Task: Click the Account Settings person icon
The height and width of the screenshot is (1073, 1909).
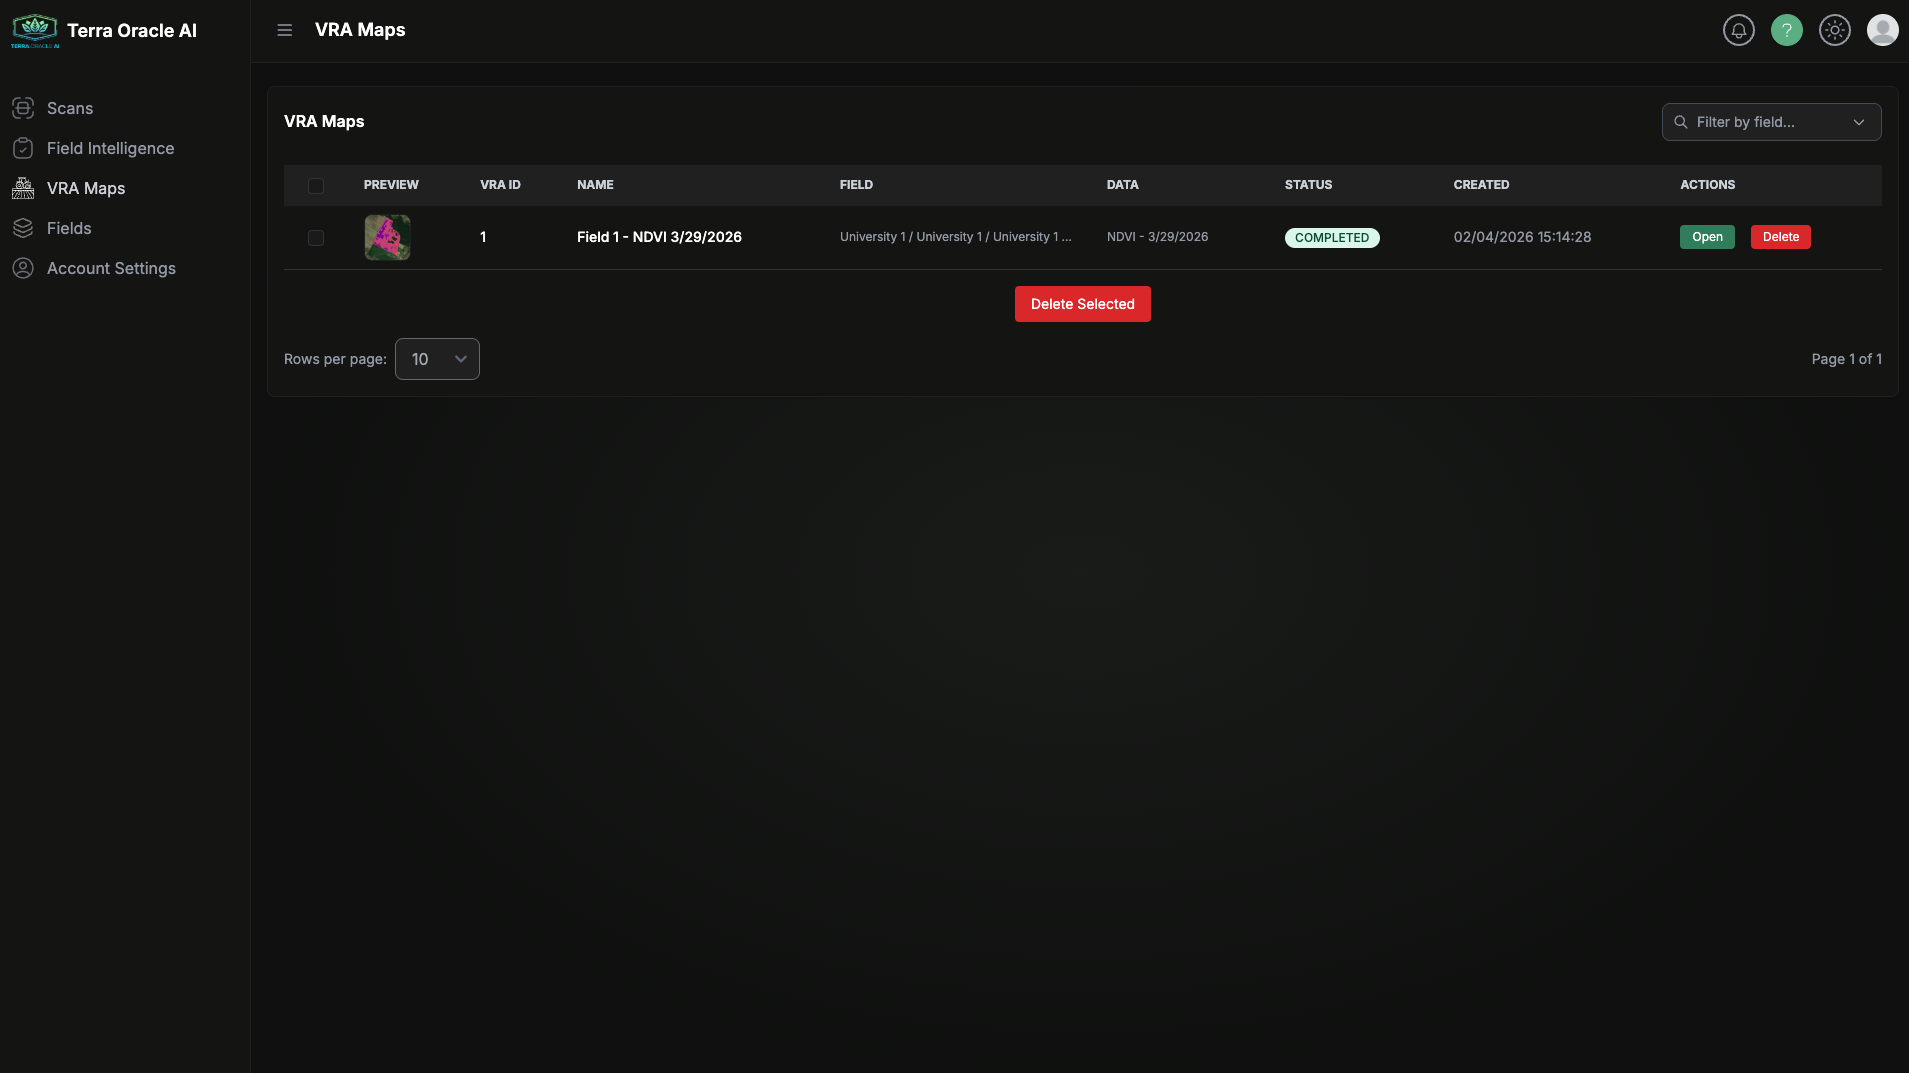Action: point(23,267)
